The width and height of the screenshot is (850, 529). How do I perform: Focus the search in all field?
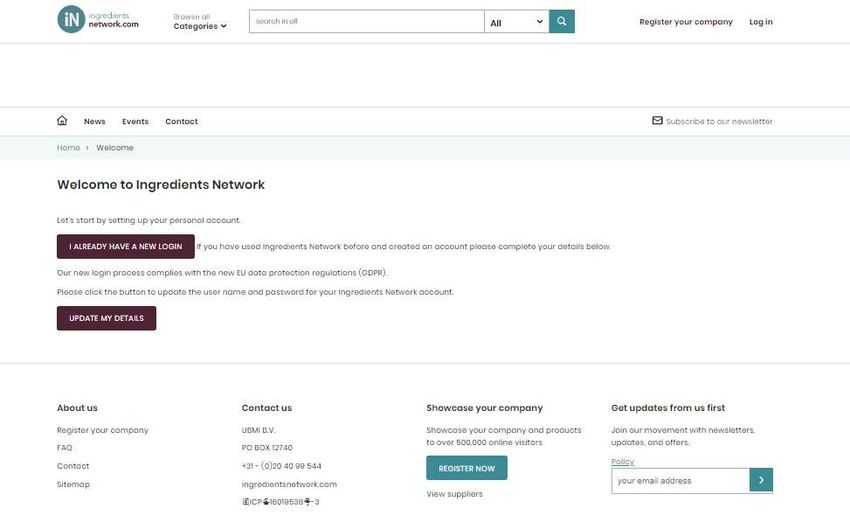[367, 22]
